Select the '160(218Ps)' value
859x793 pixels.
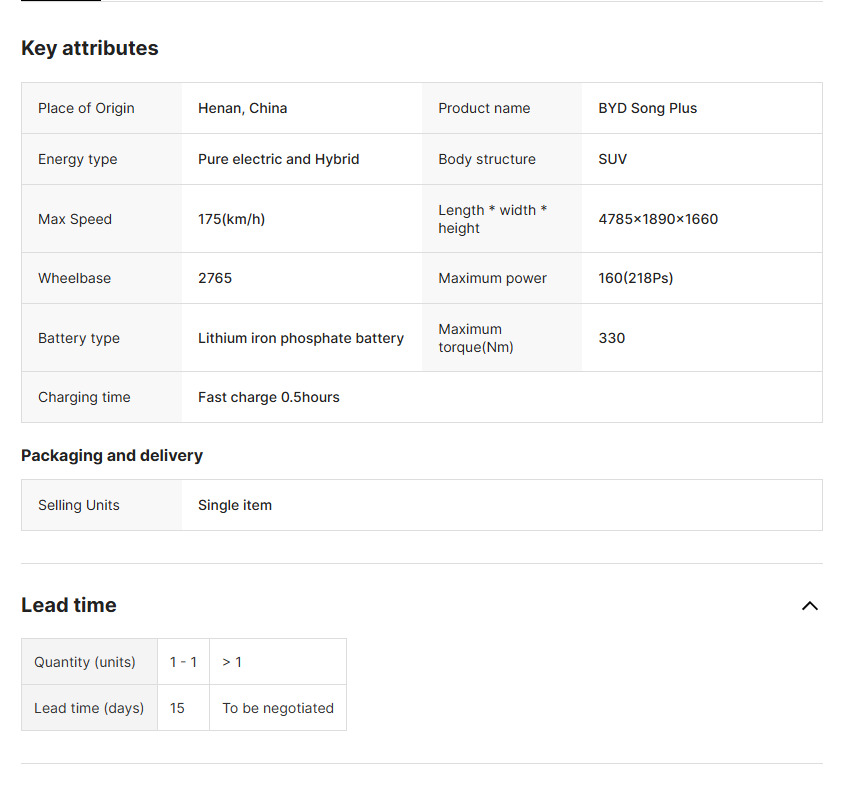[635, 278]
